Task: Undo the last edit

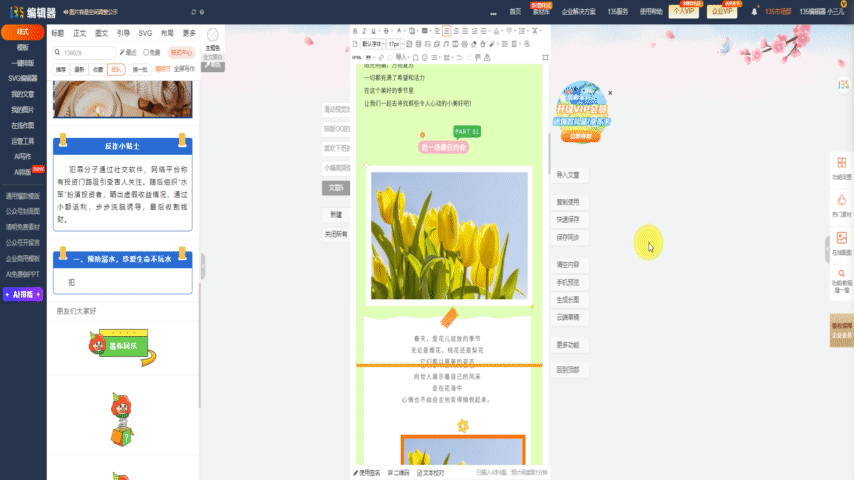Action: pos(459,58)
